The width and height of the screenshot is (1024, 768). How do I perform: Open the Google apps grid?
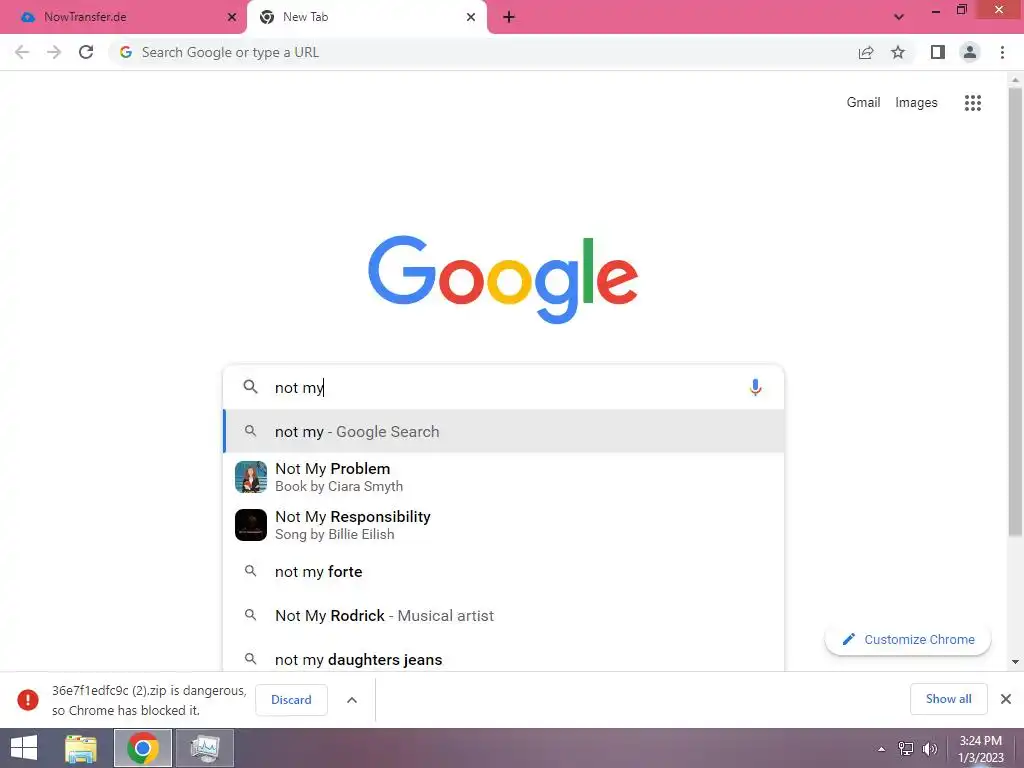[973, 103]
